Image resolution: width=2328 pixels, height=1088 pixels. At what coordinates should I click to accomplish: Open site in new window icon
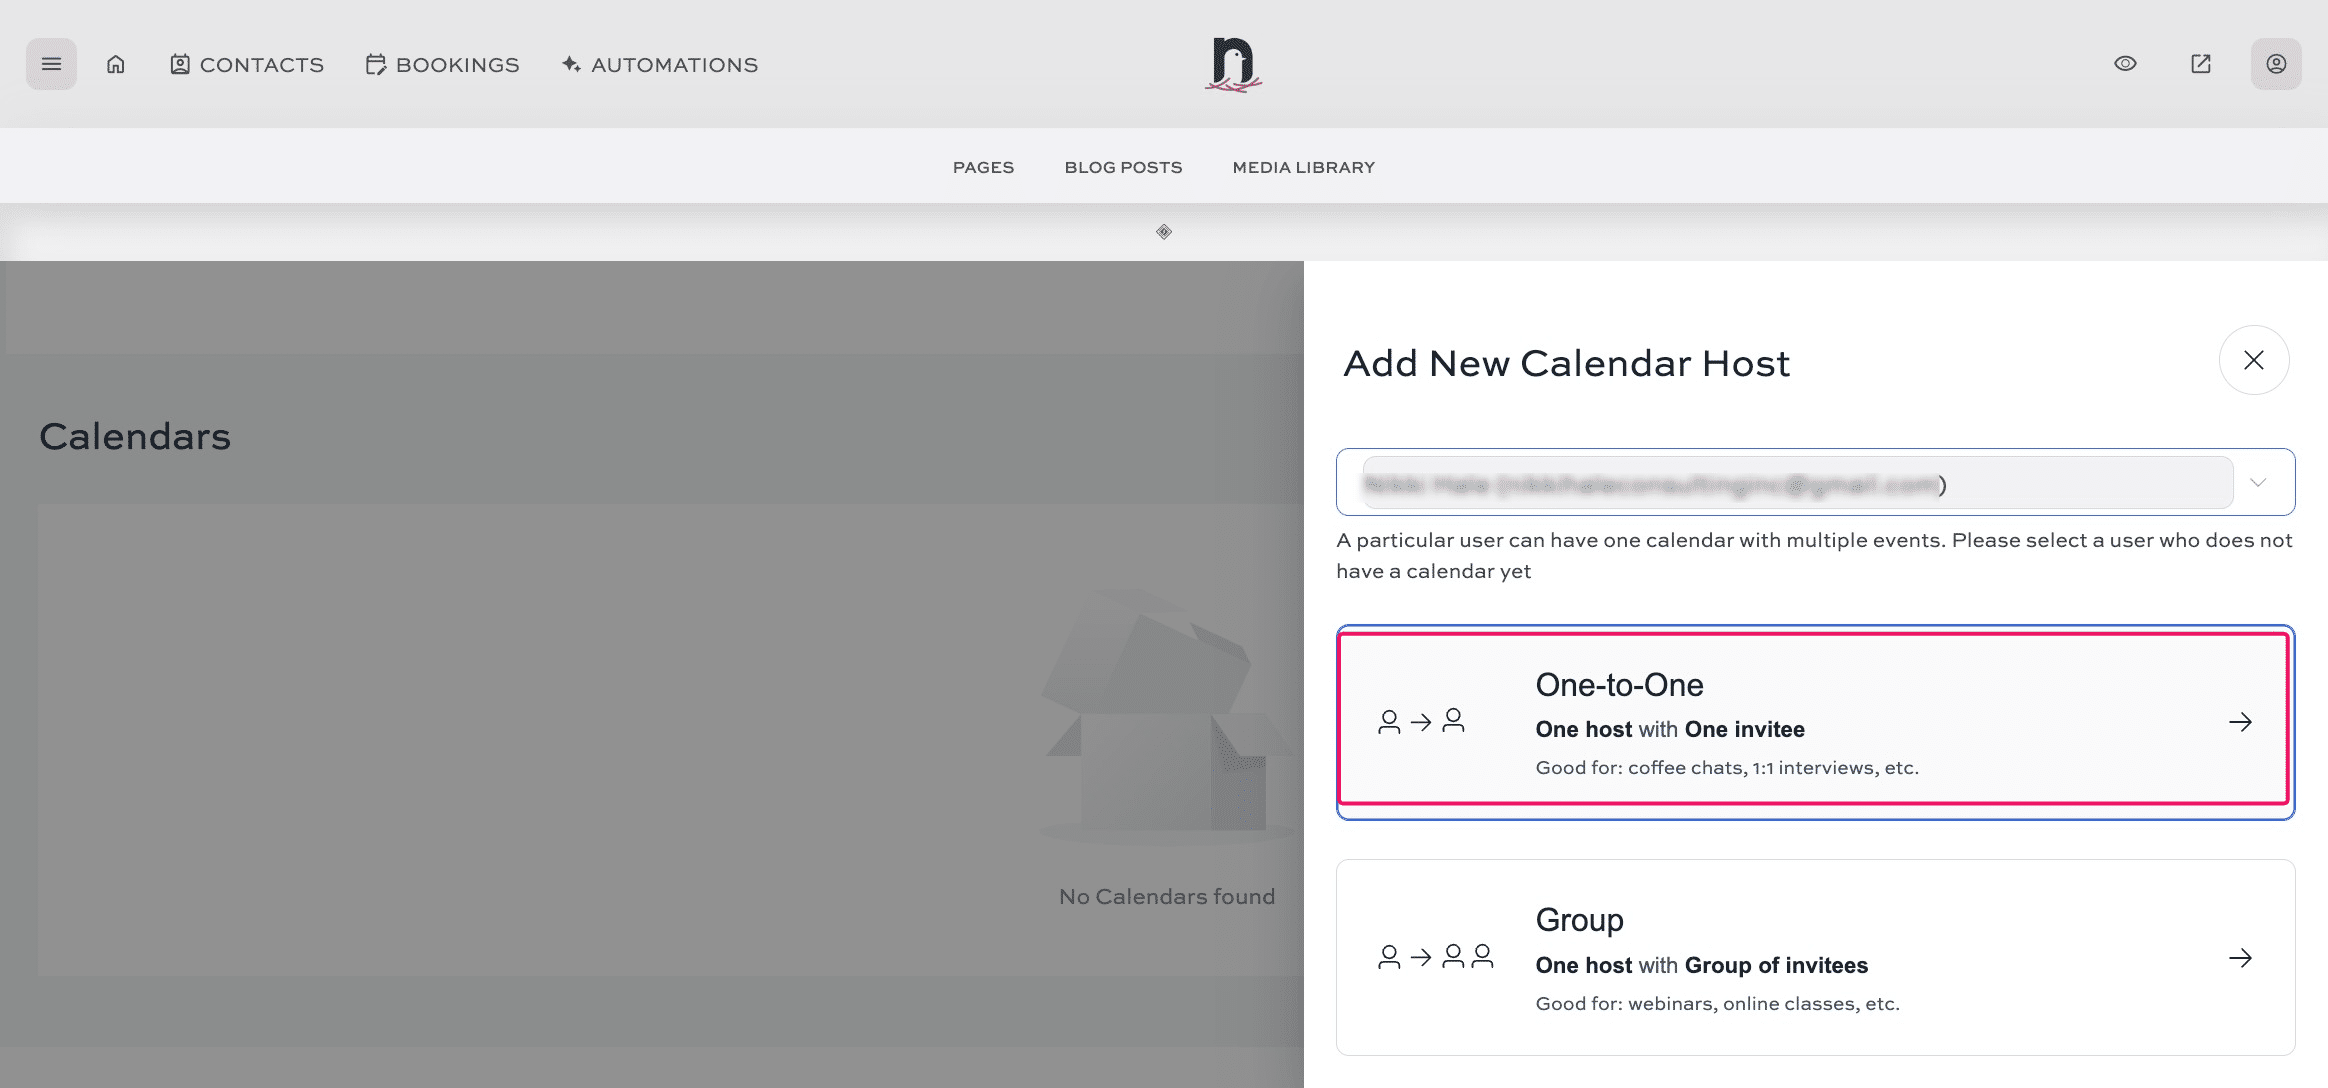tap(2200, 64)
